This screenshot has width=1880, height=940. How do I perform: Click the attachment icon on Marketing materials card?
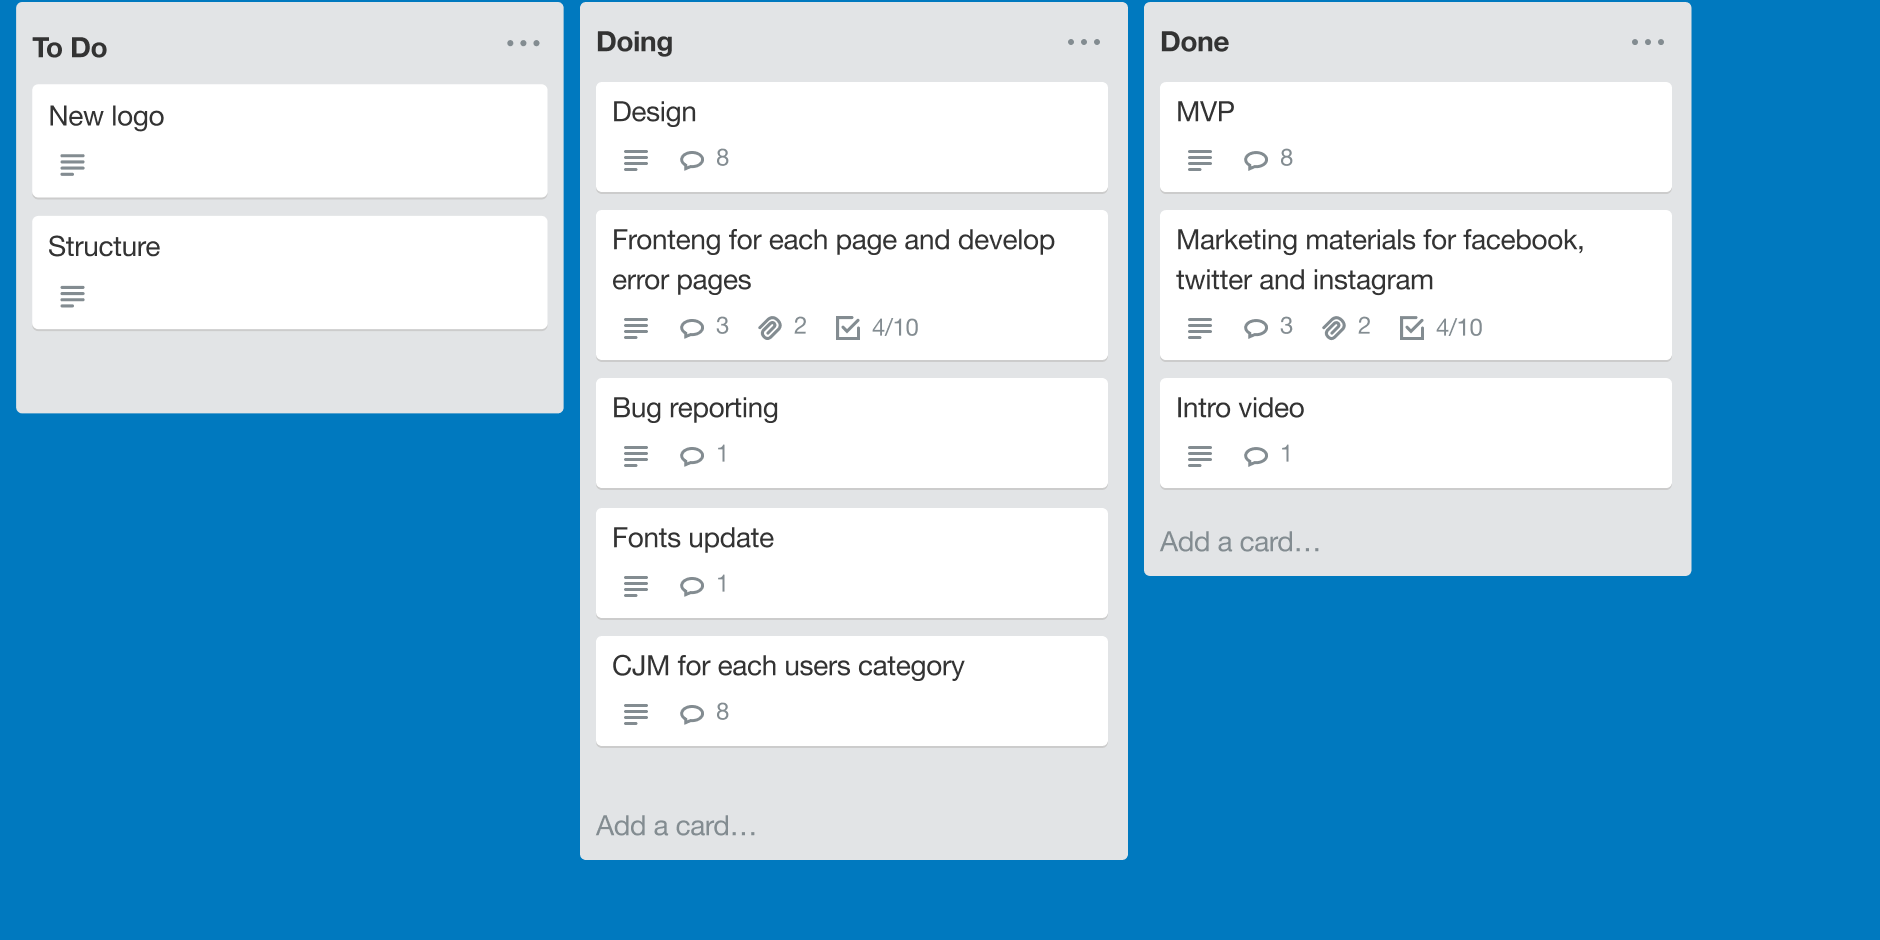(x=1334, y=328)
